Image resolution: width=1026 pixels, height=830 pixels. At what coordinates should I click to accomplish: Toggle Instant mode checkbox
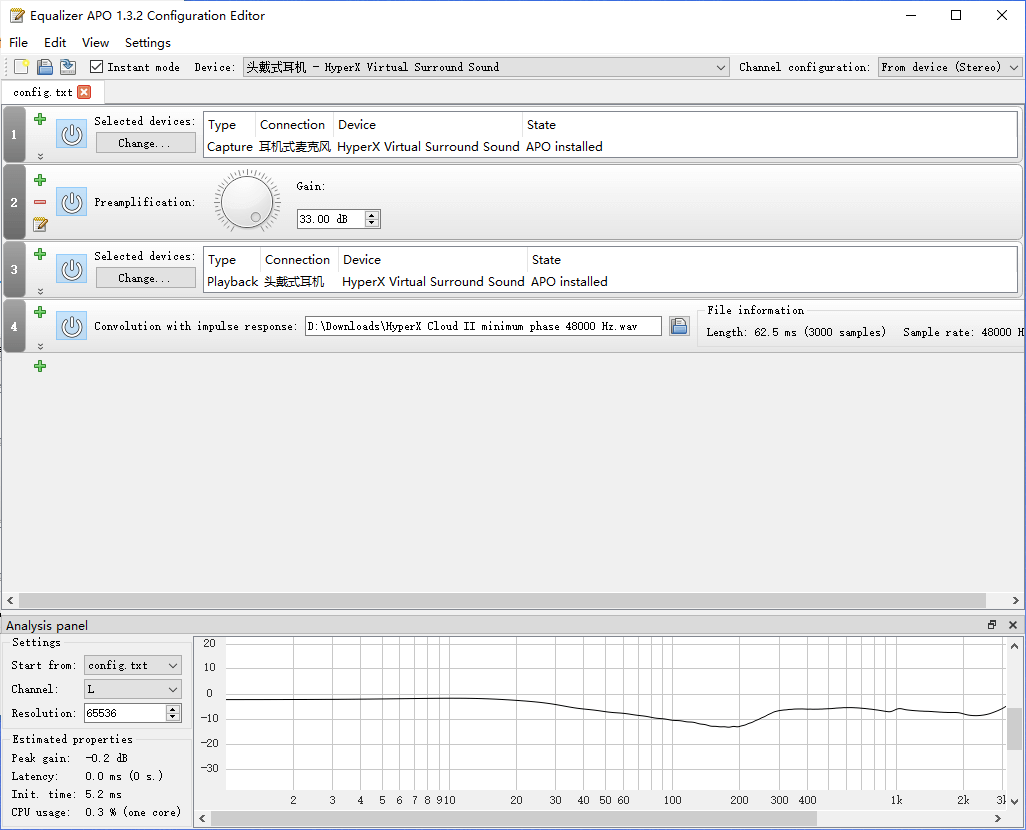[95, 66]
